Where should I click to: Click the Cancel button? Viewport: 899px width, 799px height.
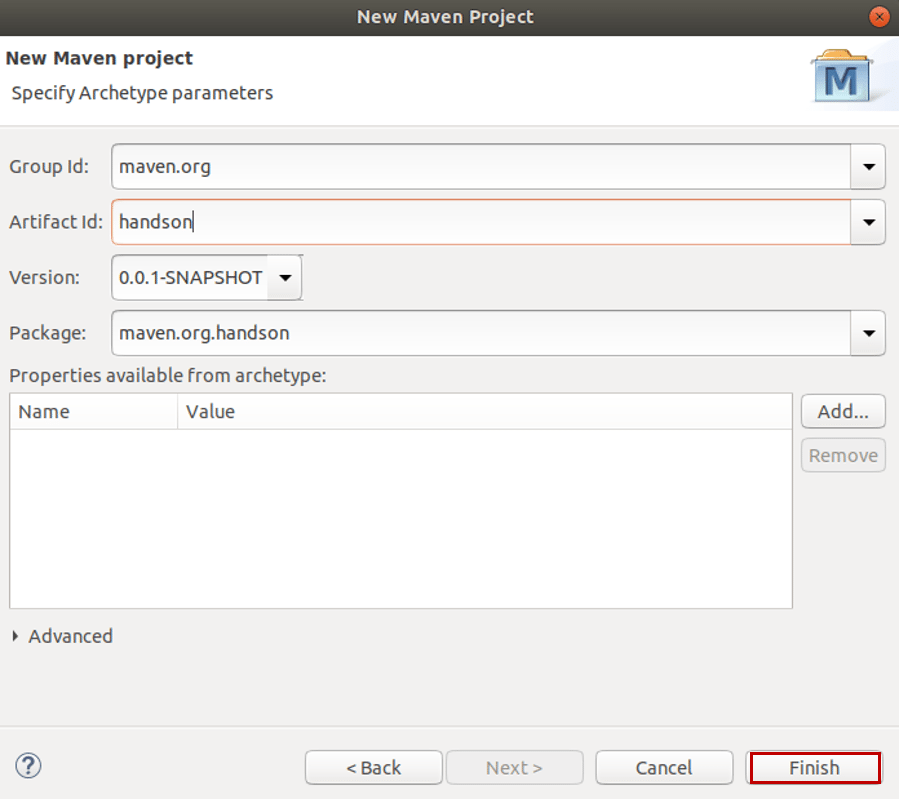pyautogui.click(x=664, y=767)
